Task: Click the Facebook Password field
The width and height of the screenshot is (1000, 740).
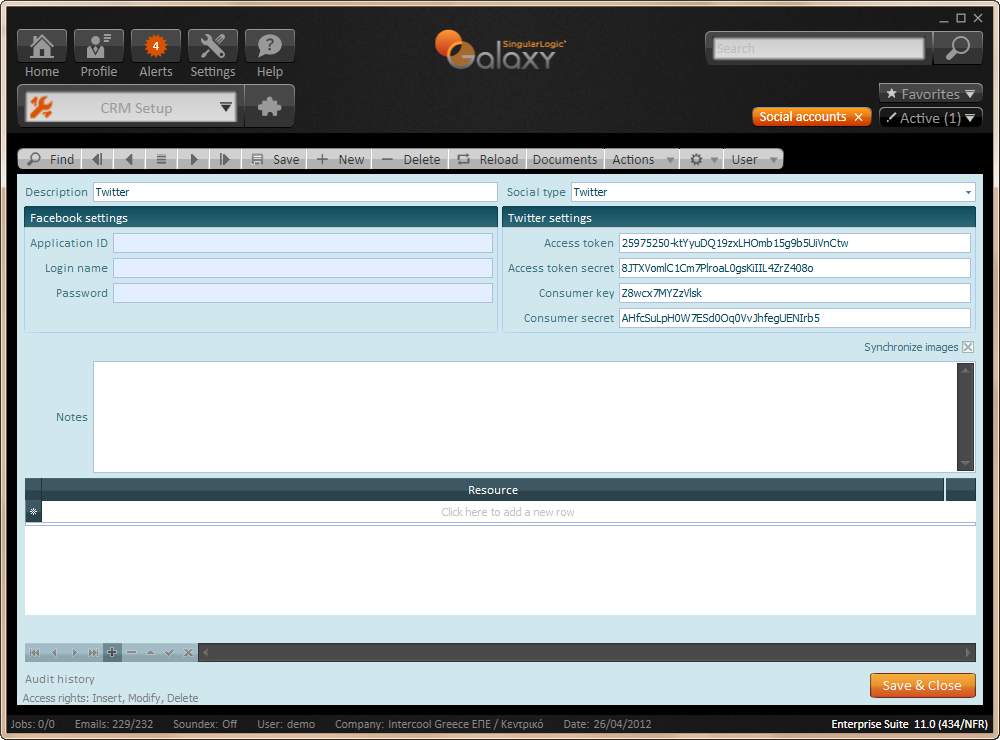Action: point(303,293)
